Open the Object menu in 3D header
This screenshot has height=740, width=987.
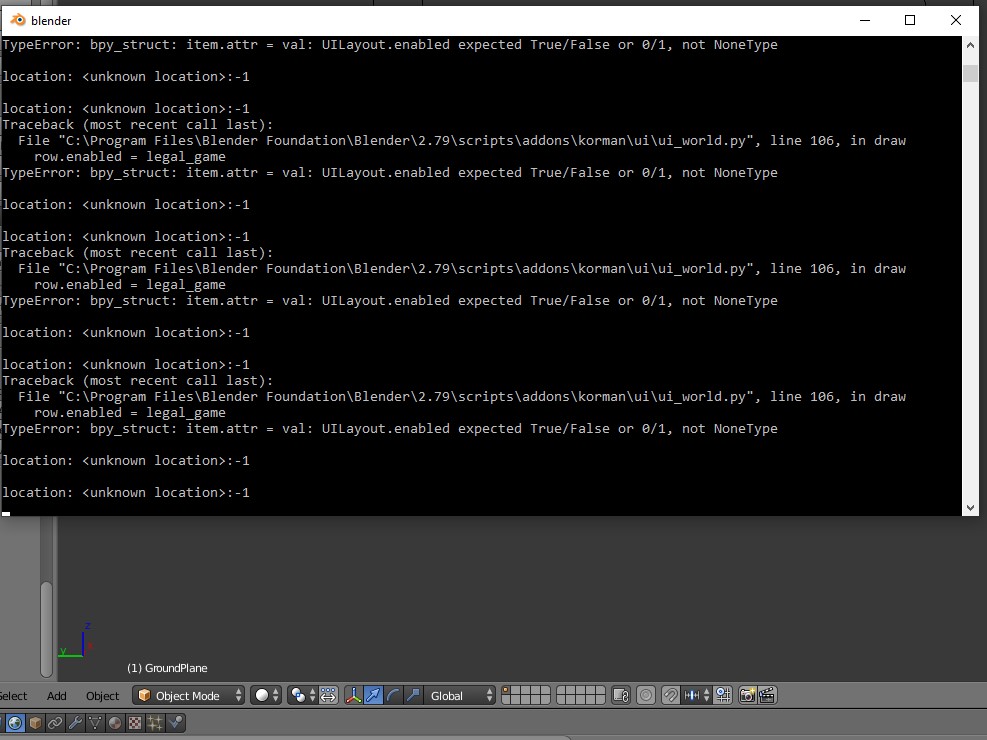click(103, 696)
